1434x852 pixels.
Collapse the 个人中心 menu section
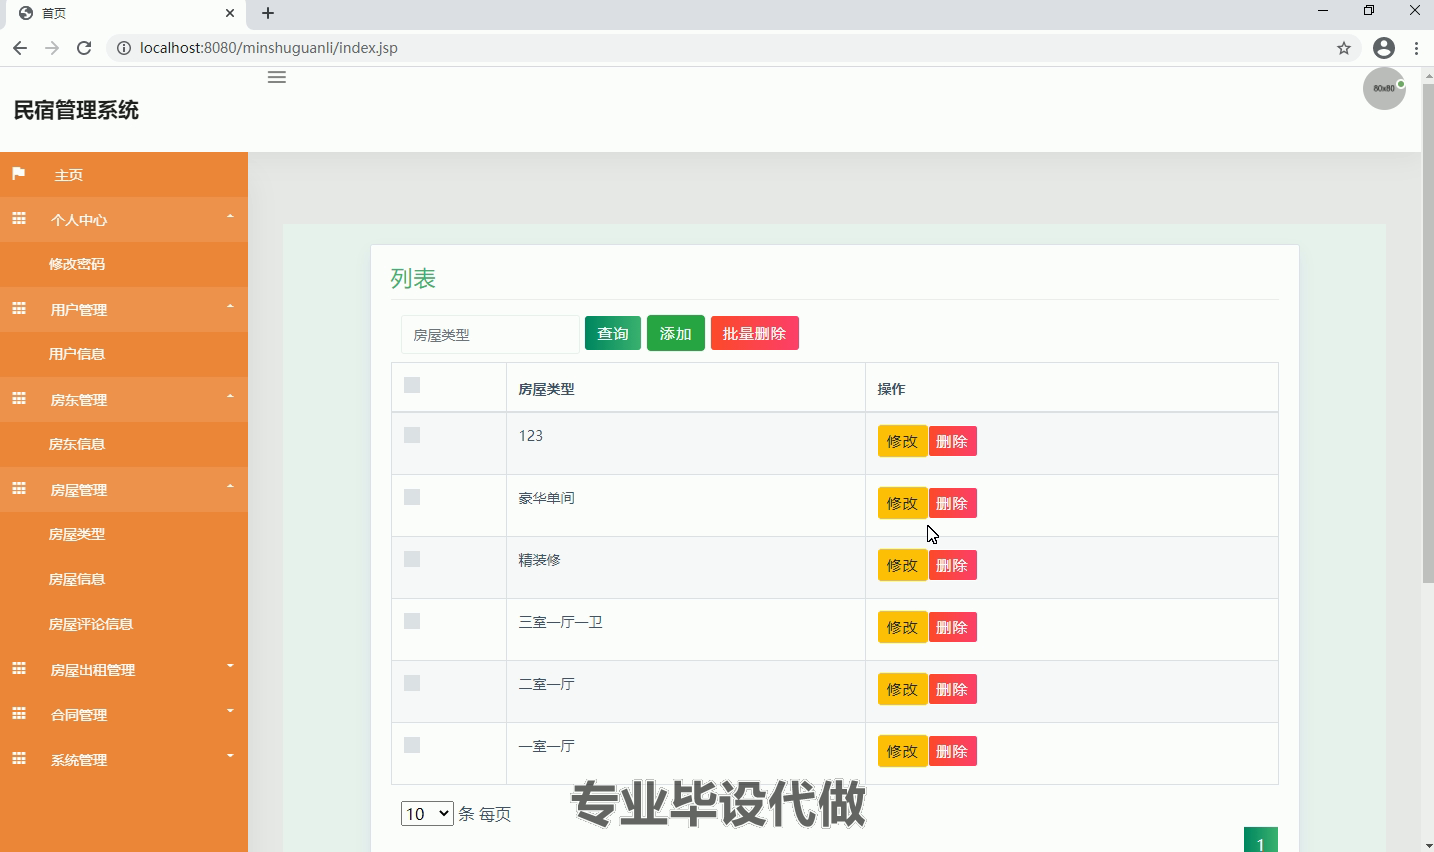[x=124, y=219]
